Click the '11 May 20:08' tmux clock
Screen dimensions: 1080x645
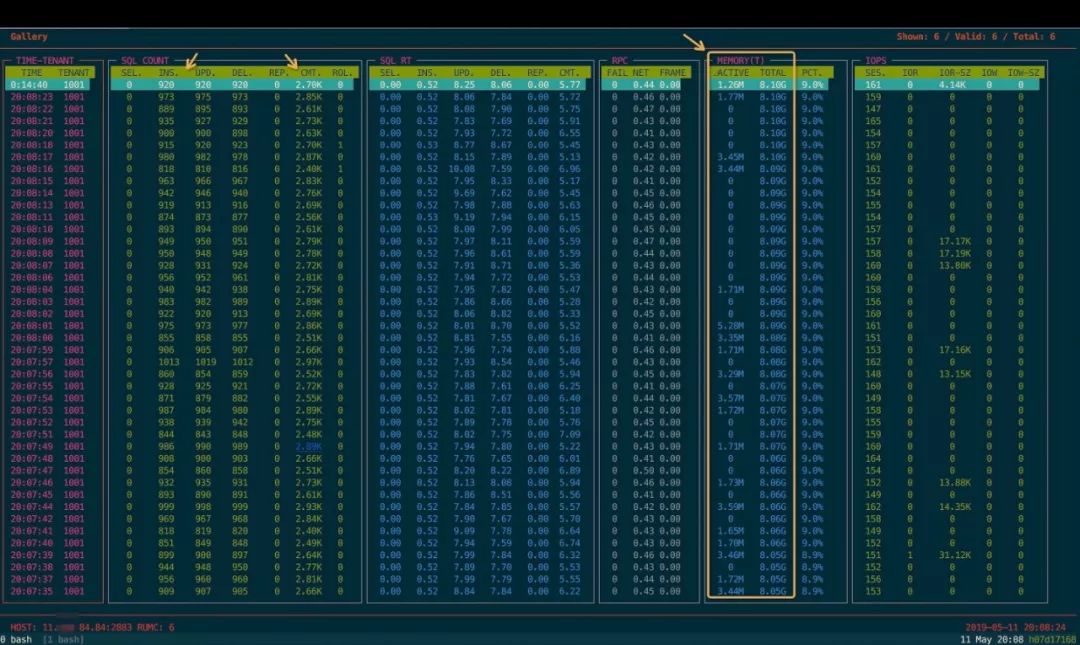point(992,639)
